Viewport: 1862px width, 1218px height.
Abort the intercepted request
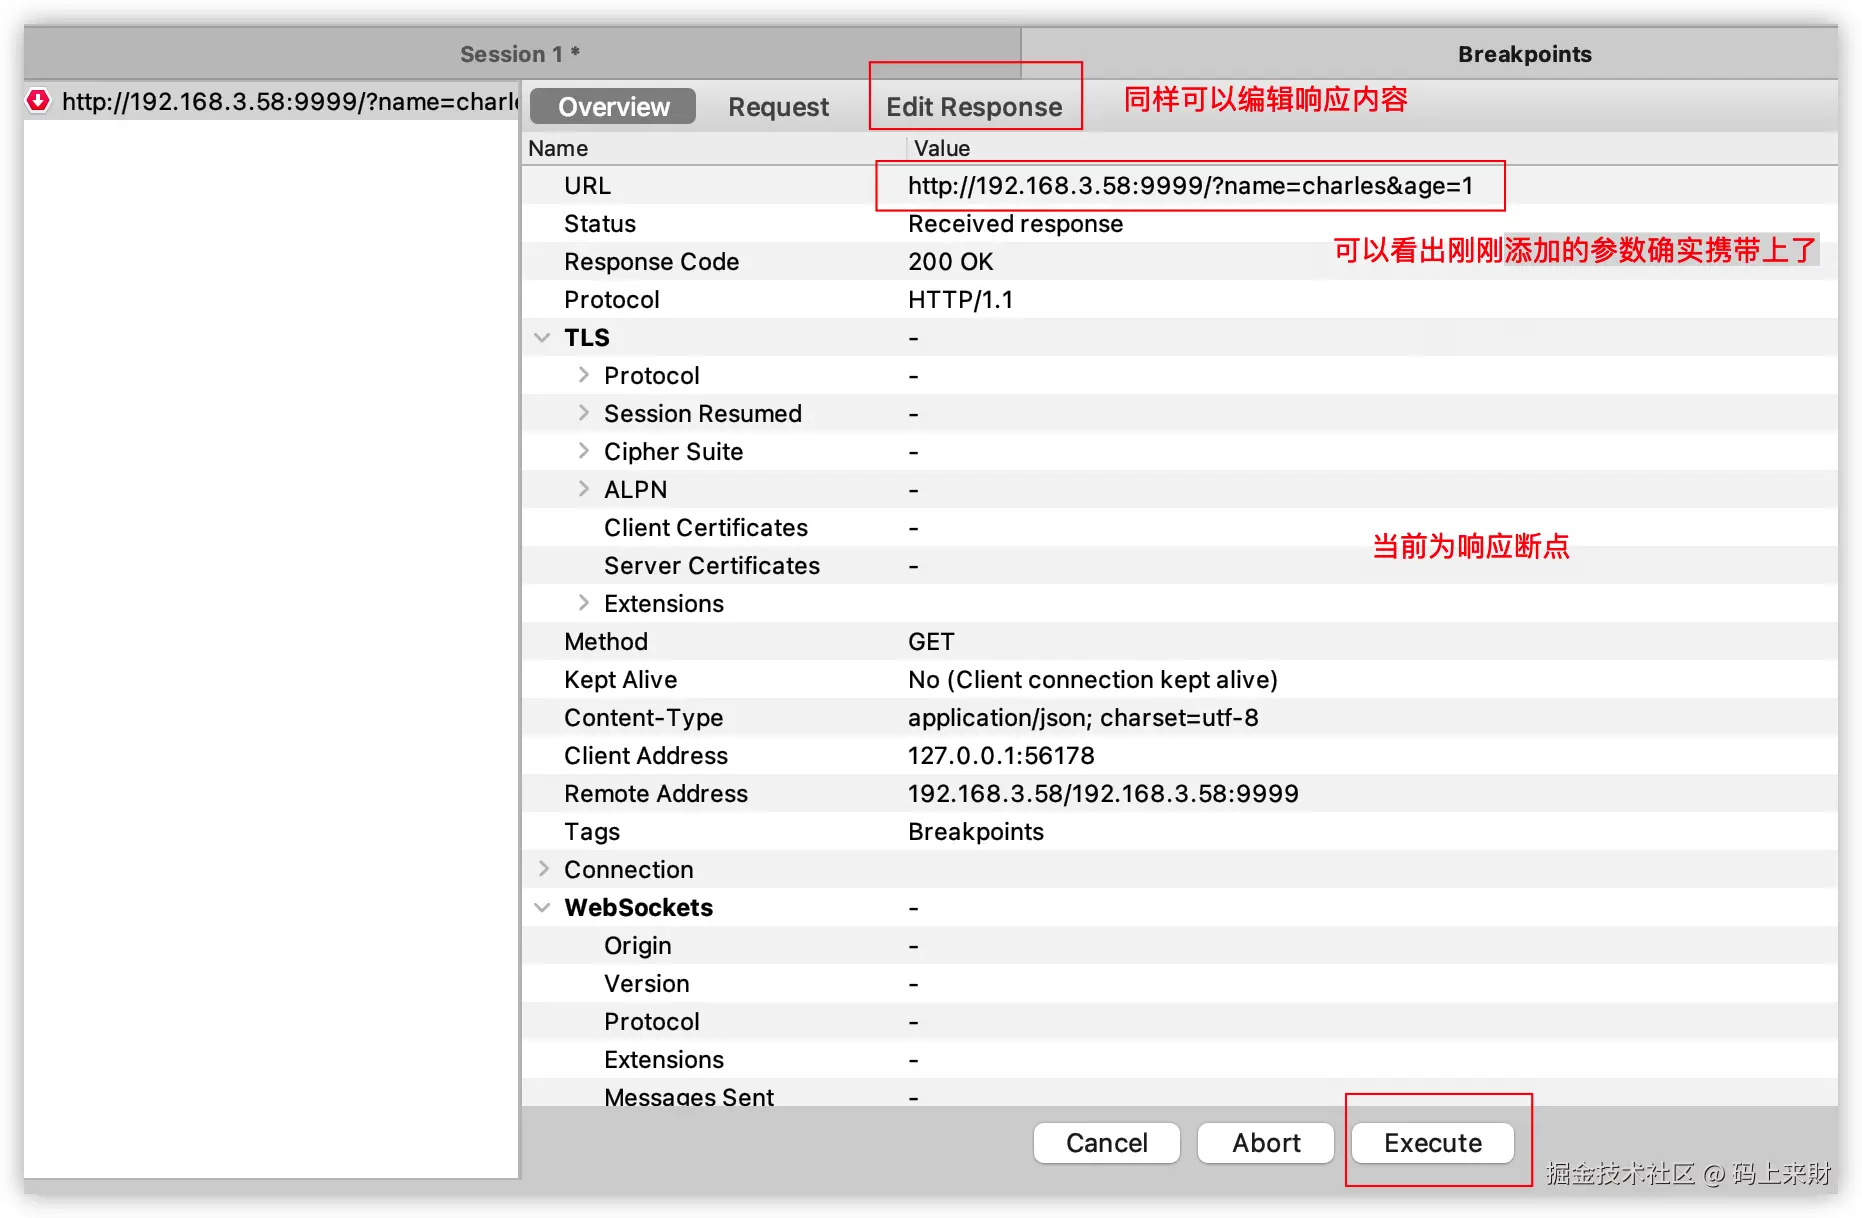pyautogui.click(x=1265, y=1143)
